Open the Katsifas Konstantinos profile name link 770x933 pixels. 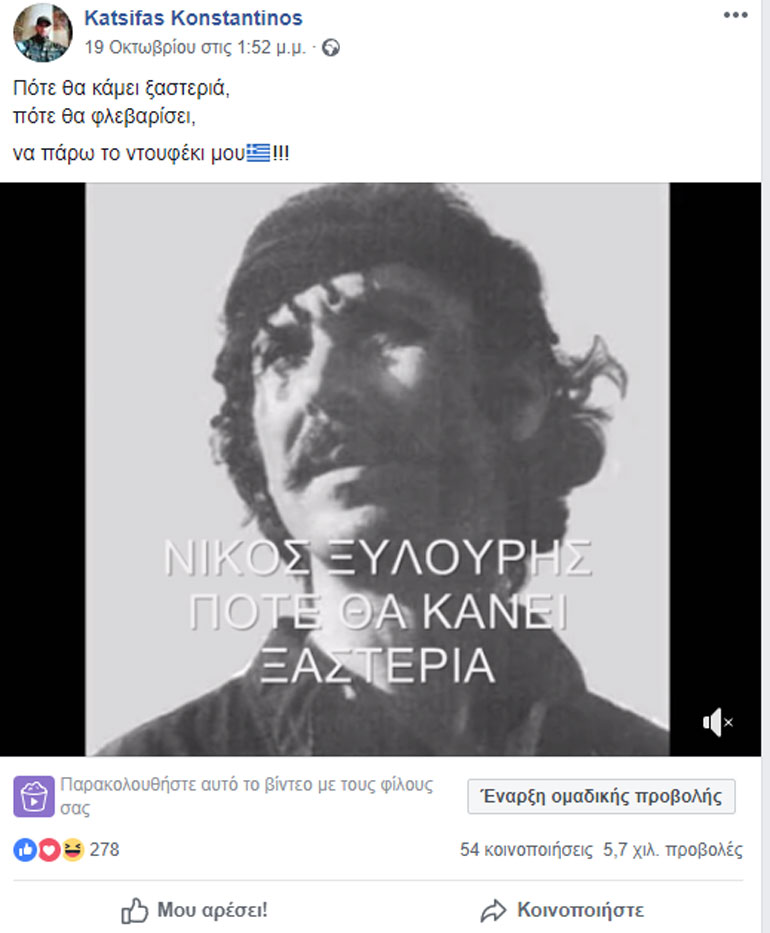coord(193,18)
